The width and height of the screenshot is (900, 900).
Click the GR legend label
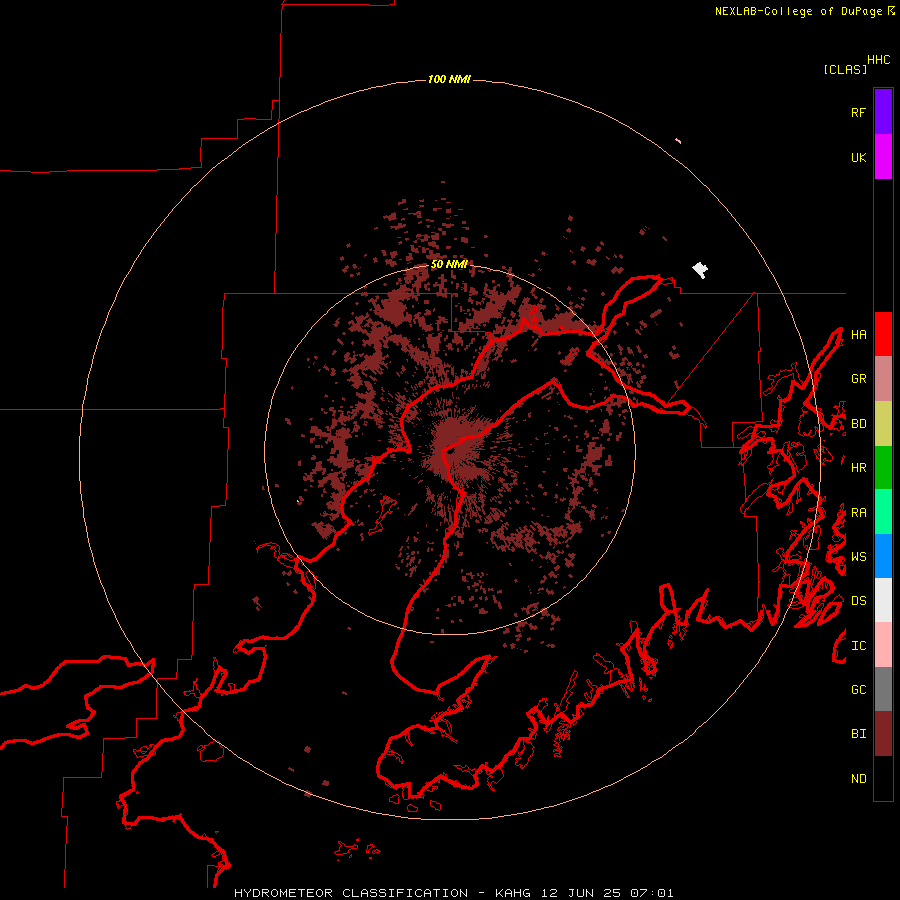tap(858, 379)
